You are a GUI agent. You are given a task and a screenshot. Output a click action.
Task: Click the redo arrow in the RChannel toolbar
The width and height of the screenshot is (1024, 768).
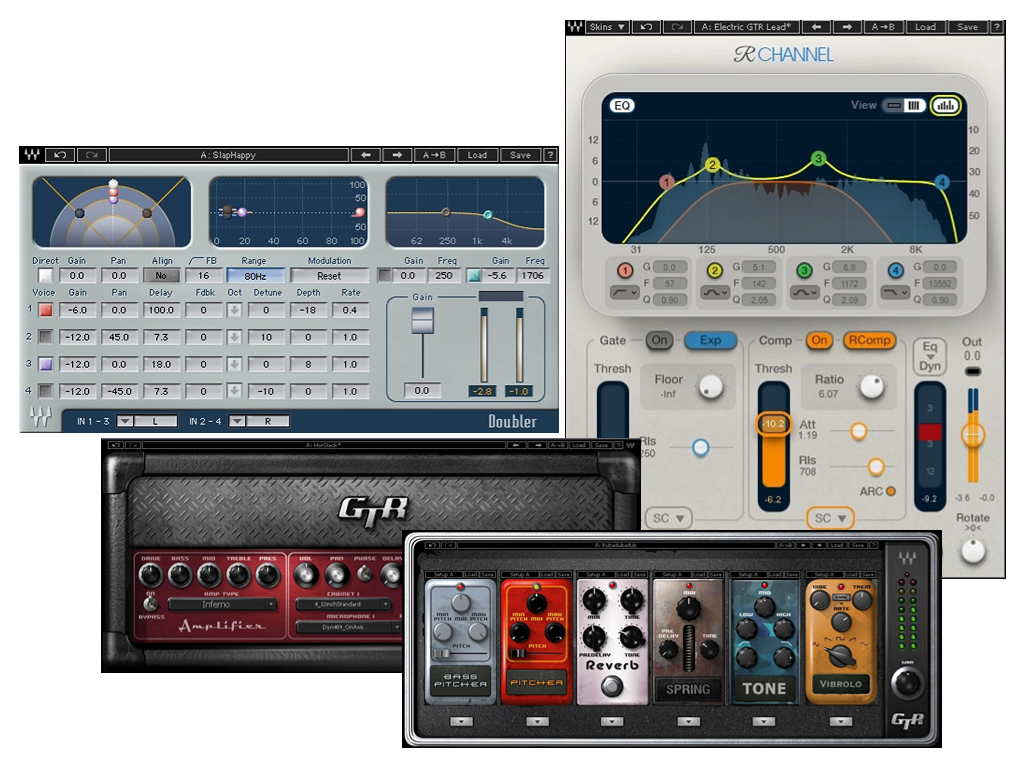pos(677,27)
